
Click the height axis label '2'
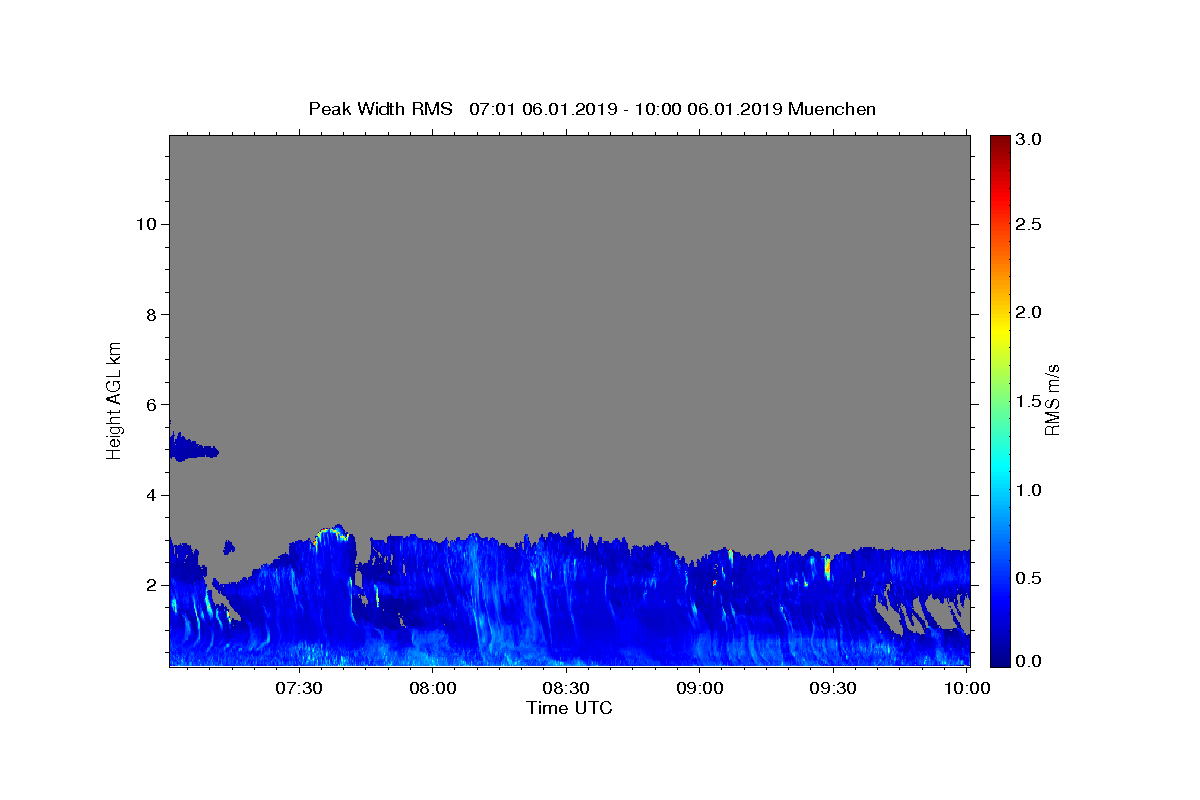(150, 585)
